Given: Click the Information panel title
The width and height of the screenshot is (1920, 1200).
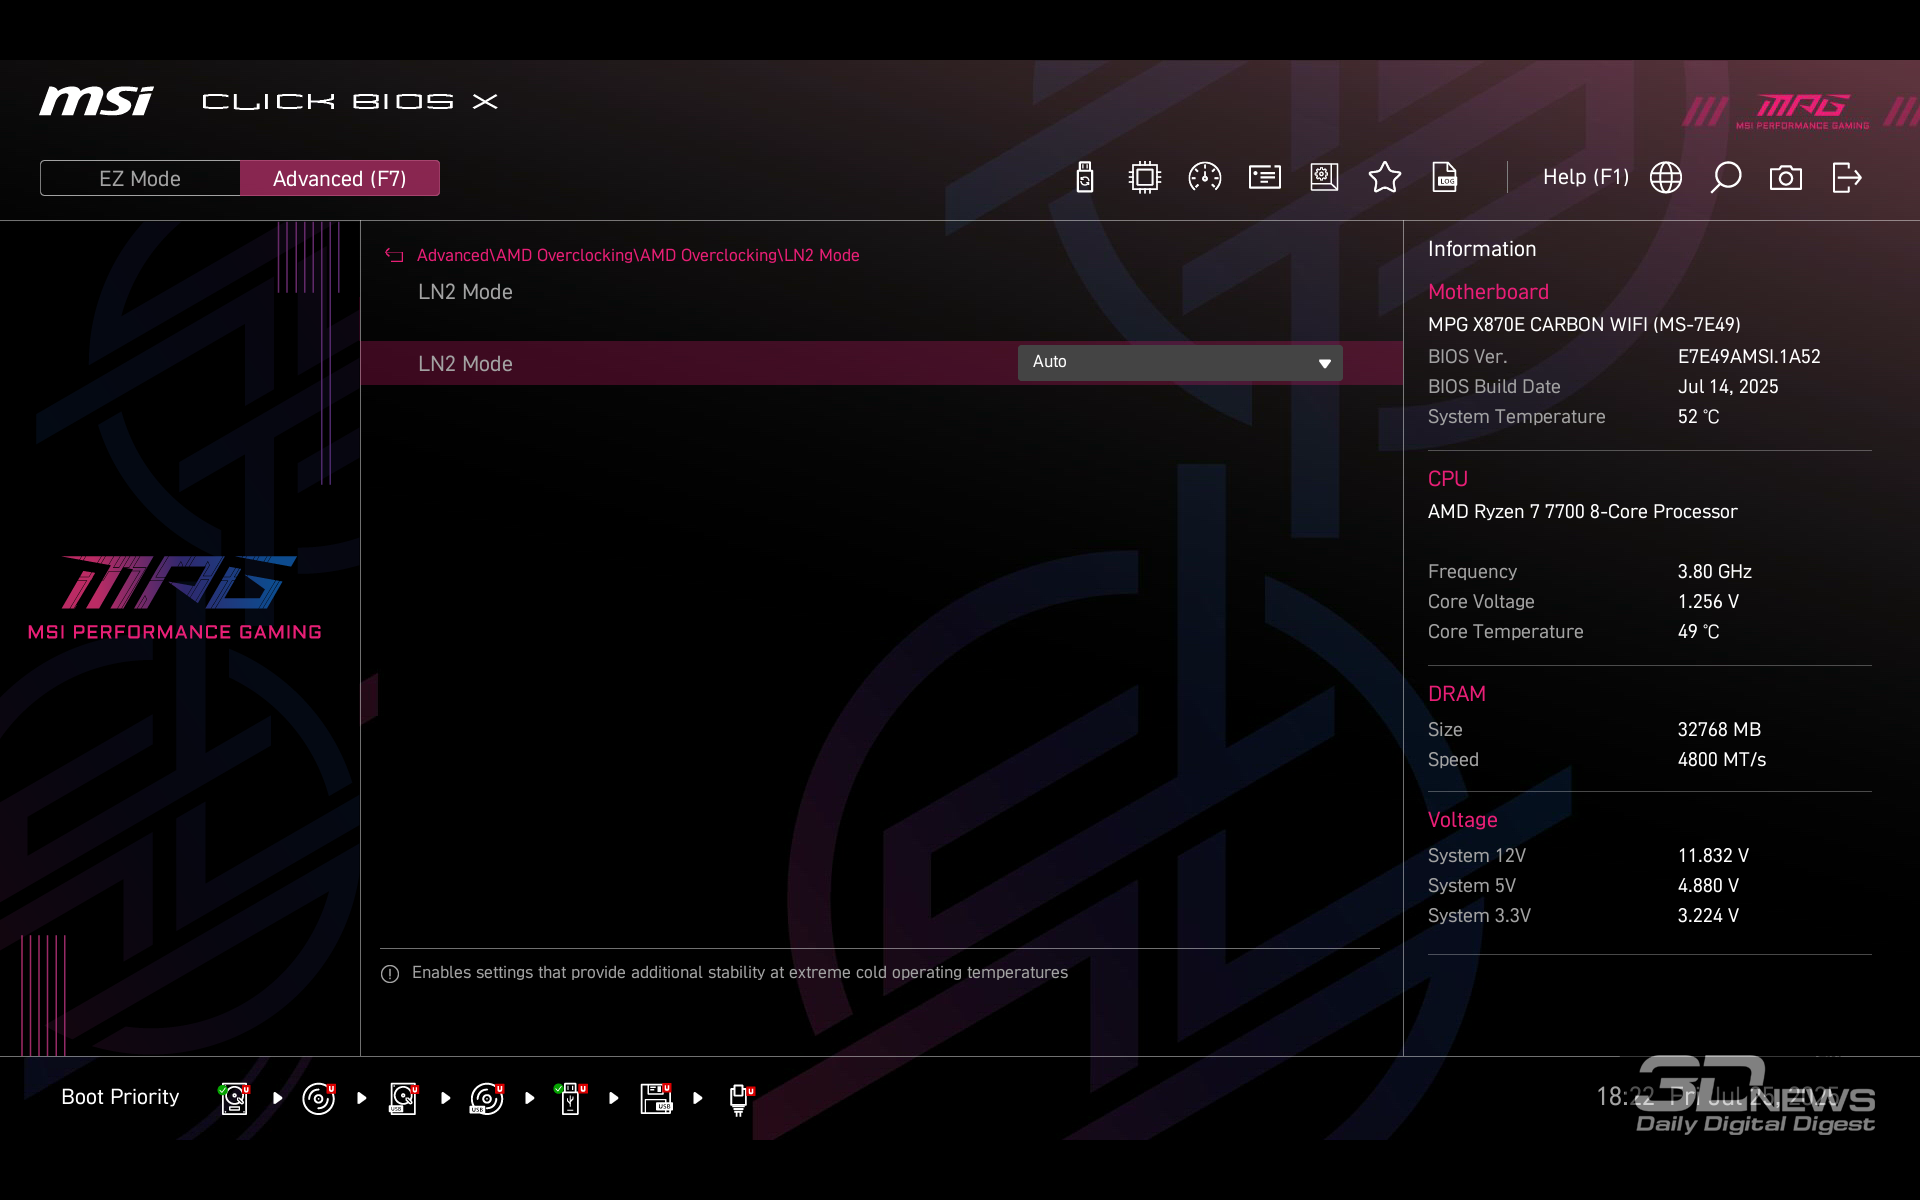Looking at the screenshot, I should click(1481, 249).
